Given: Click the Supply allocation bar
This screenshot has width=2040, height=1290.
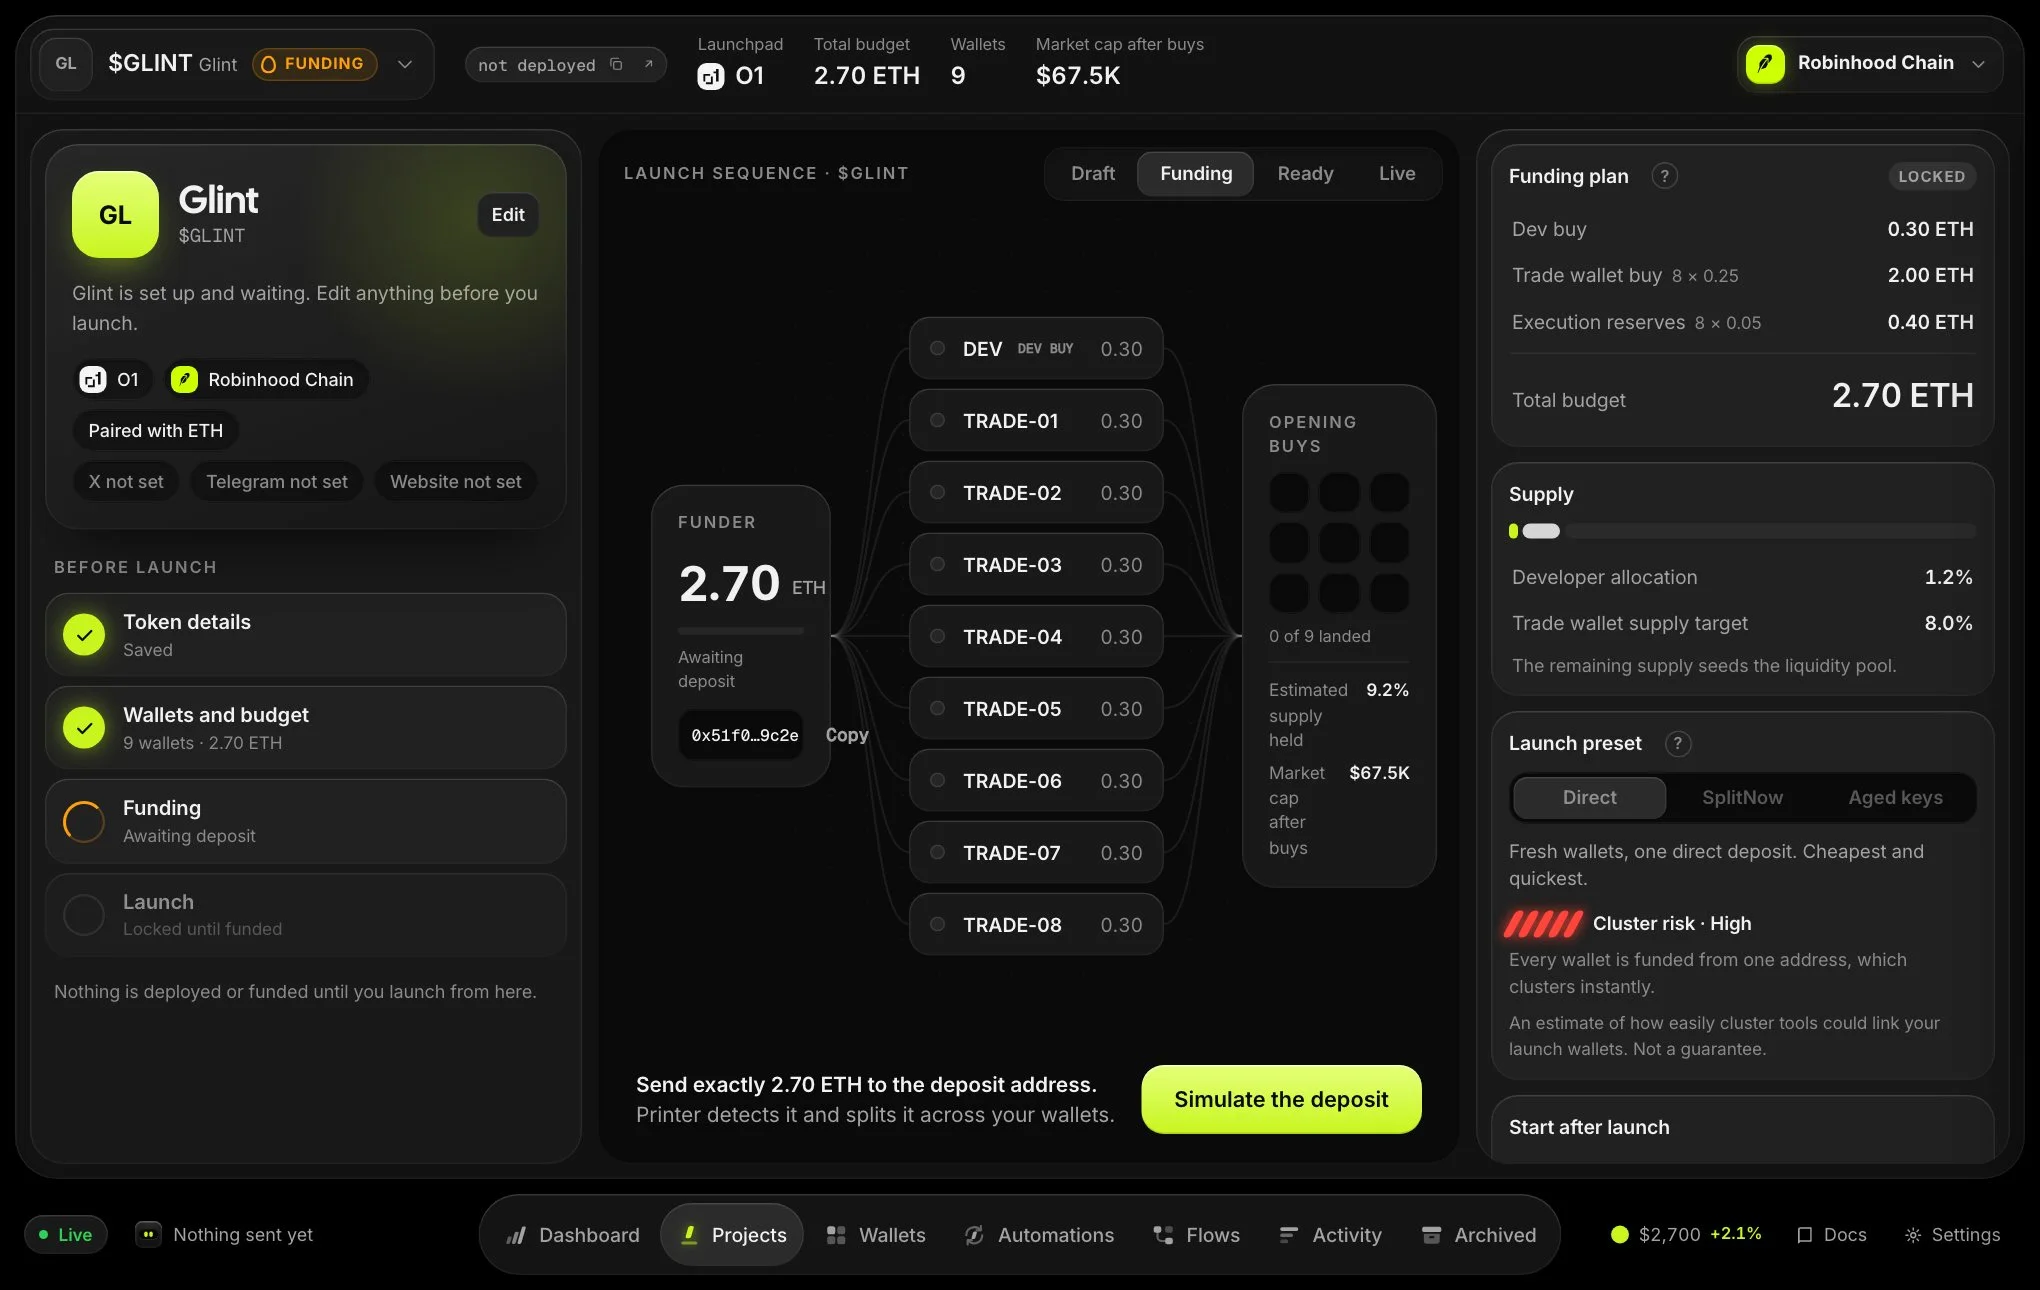Looking at the screenshot, I should coord(1742,531).
